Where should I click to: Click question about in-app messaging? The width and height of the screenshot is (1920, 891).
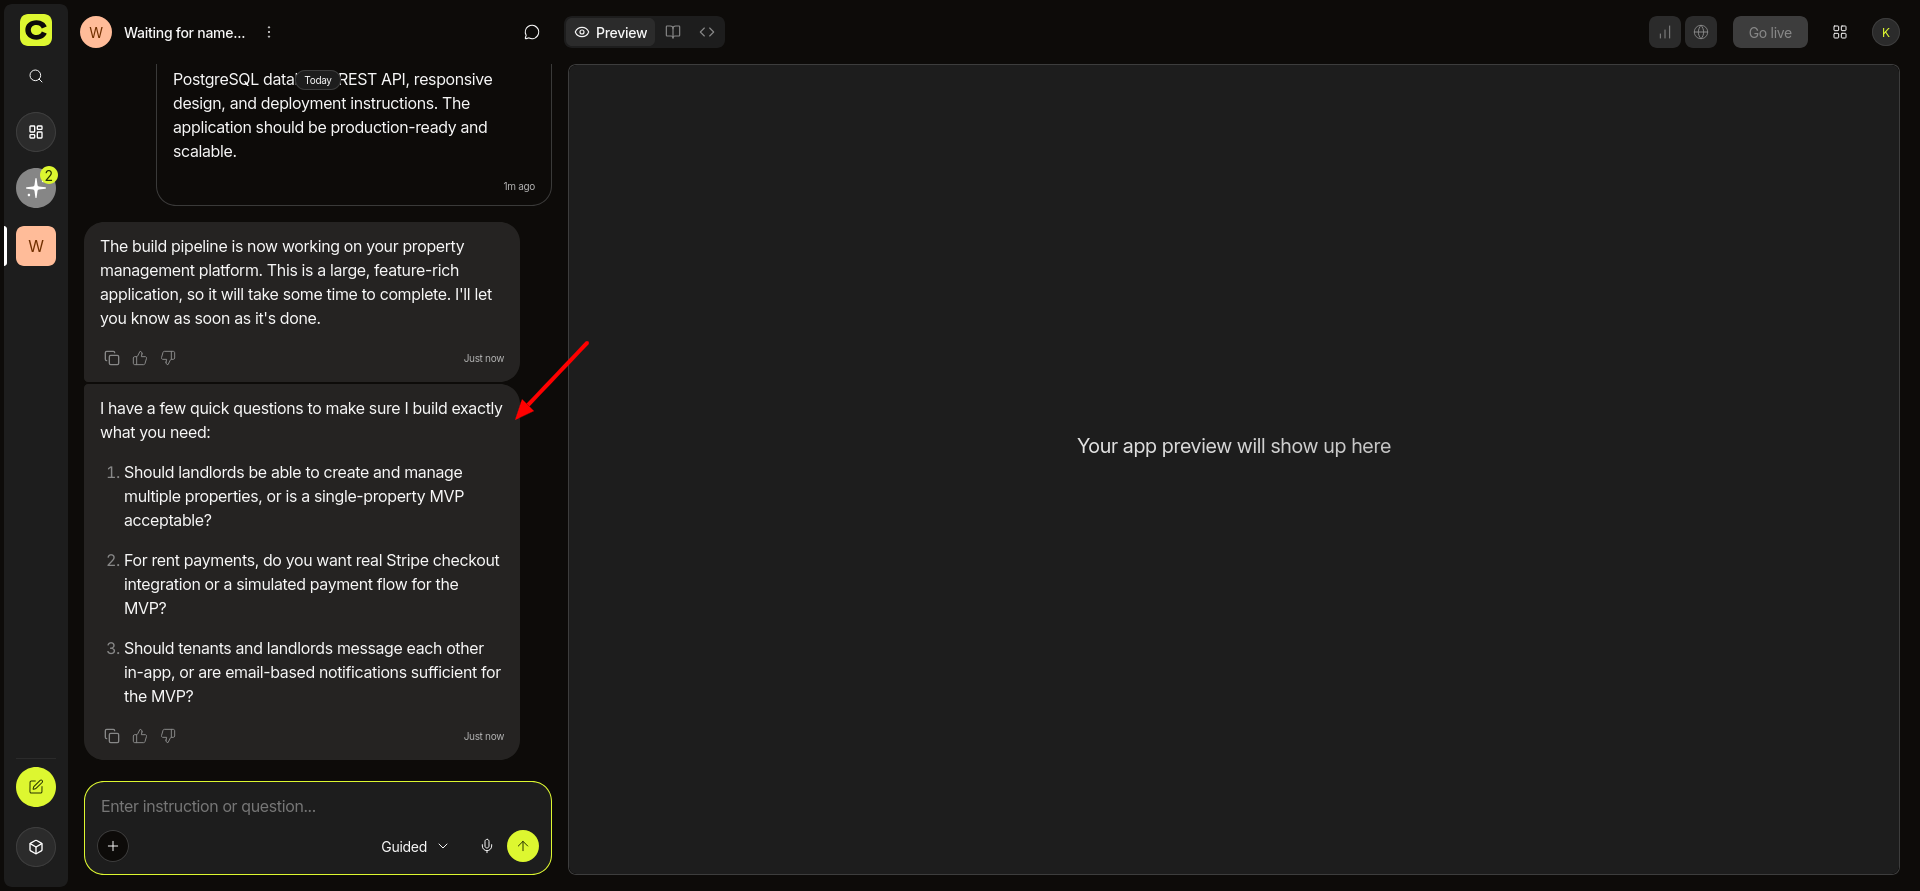(x=312, y=672)
